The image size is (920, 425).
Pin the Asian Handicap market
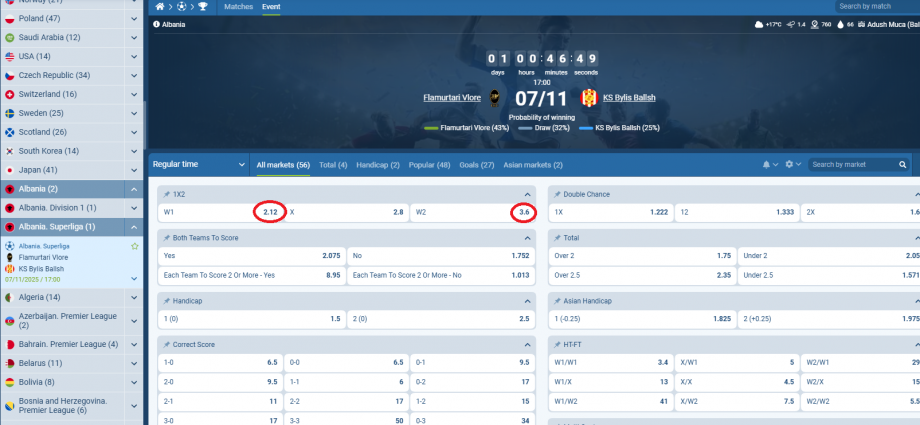[557, 301]
